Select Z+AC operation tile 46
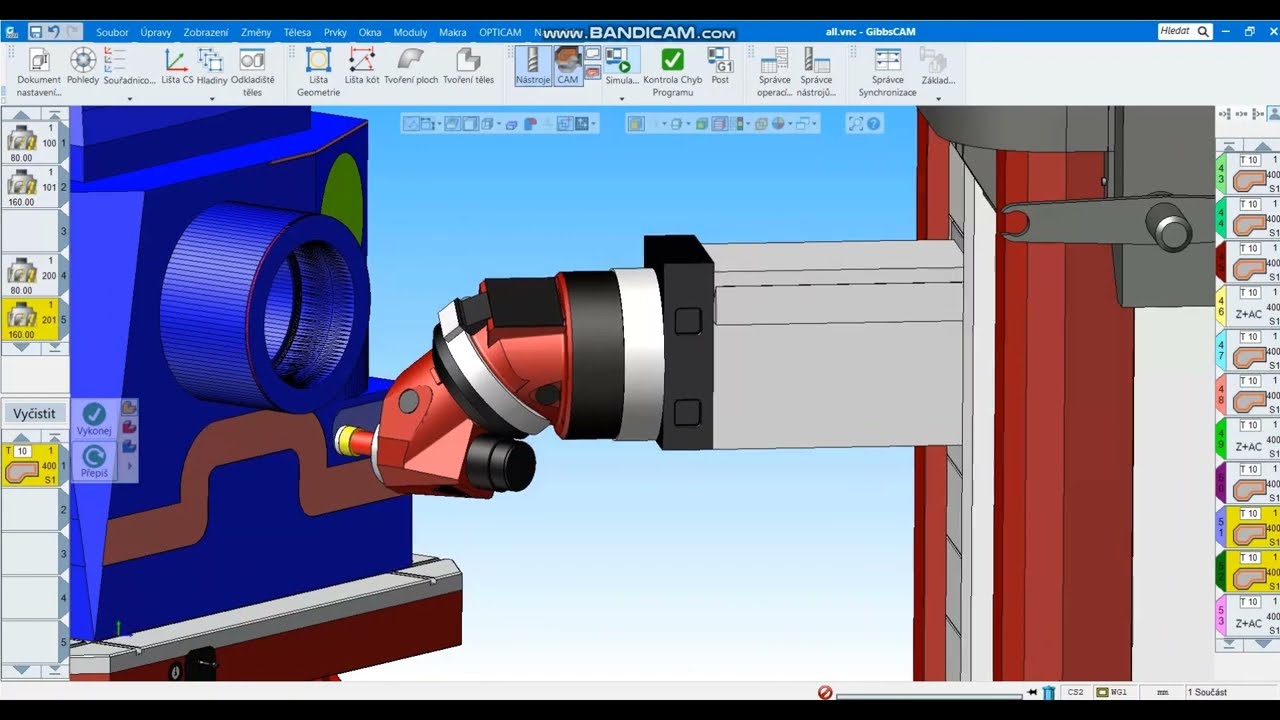 [x=1249, y=306]
